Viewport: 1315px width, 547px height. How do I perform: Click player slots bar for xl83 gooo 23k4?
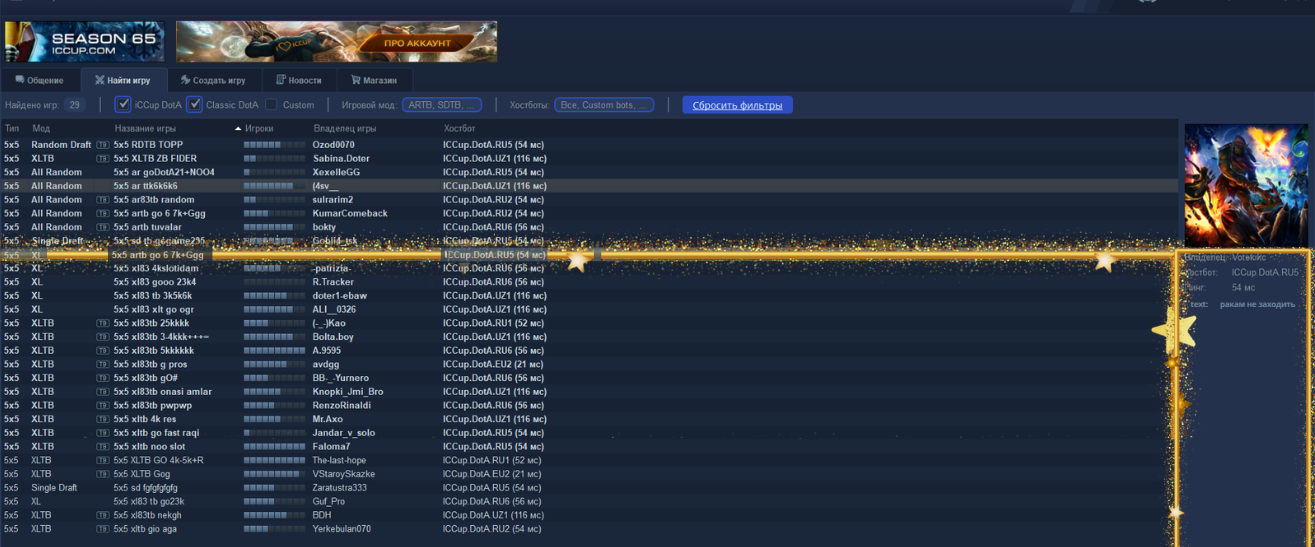tap(275, 282)
